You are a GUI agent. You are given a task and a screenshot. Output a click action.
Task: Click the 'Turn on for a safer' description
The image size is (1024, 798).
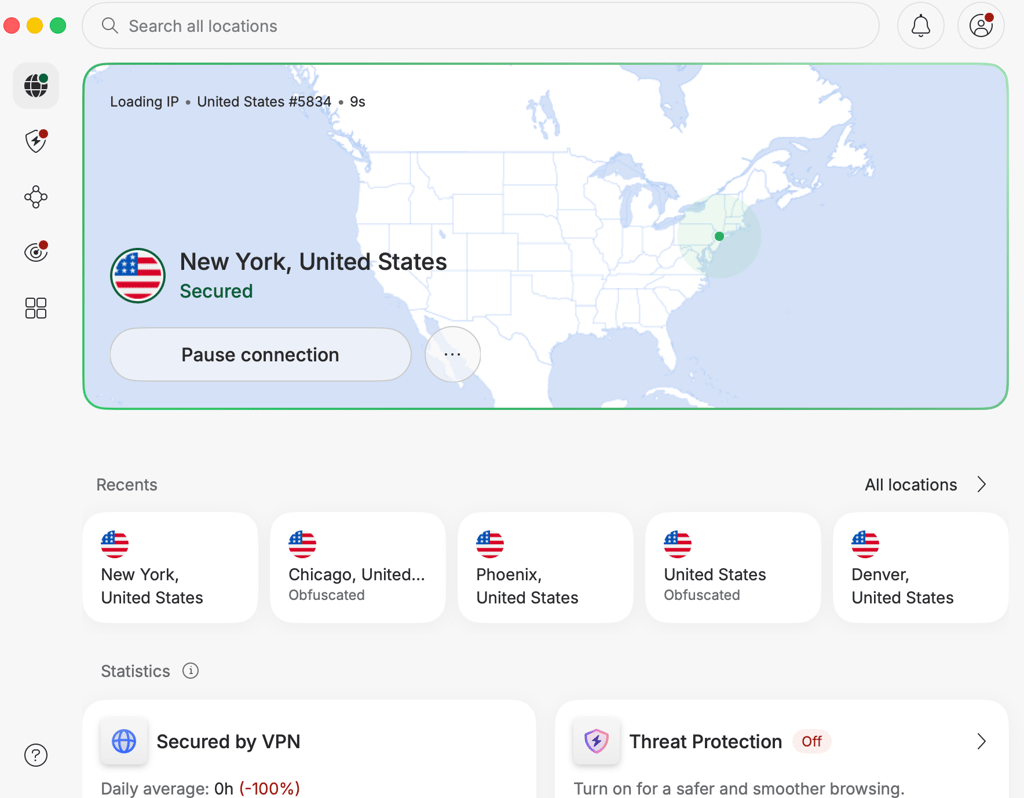(739, 788)
